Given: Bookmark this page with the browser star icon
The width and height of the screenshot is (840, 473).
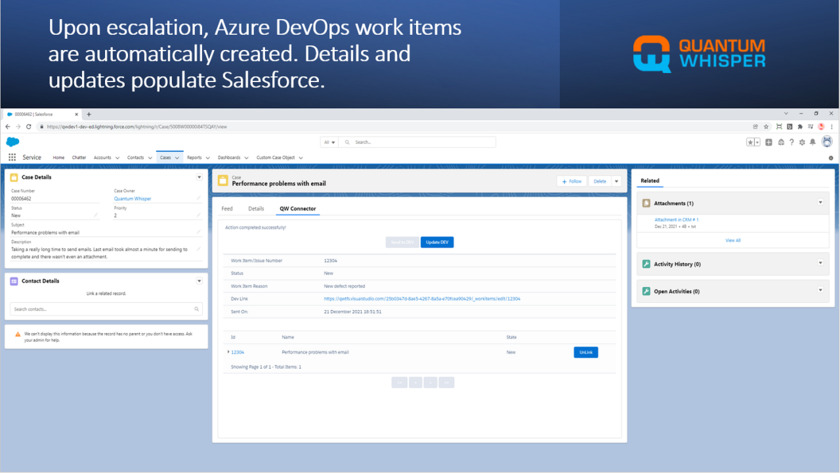Looking at the screenshot, I should pyautogui.click(x=766, y=127).
